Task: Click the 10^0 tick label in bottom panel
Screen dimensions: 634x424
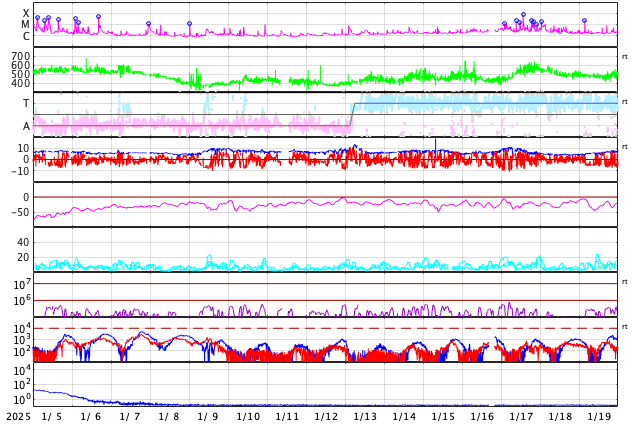Action: coord(22,399)
